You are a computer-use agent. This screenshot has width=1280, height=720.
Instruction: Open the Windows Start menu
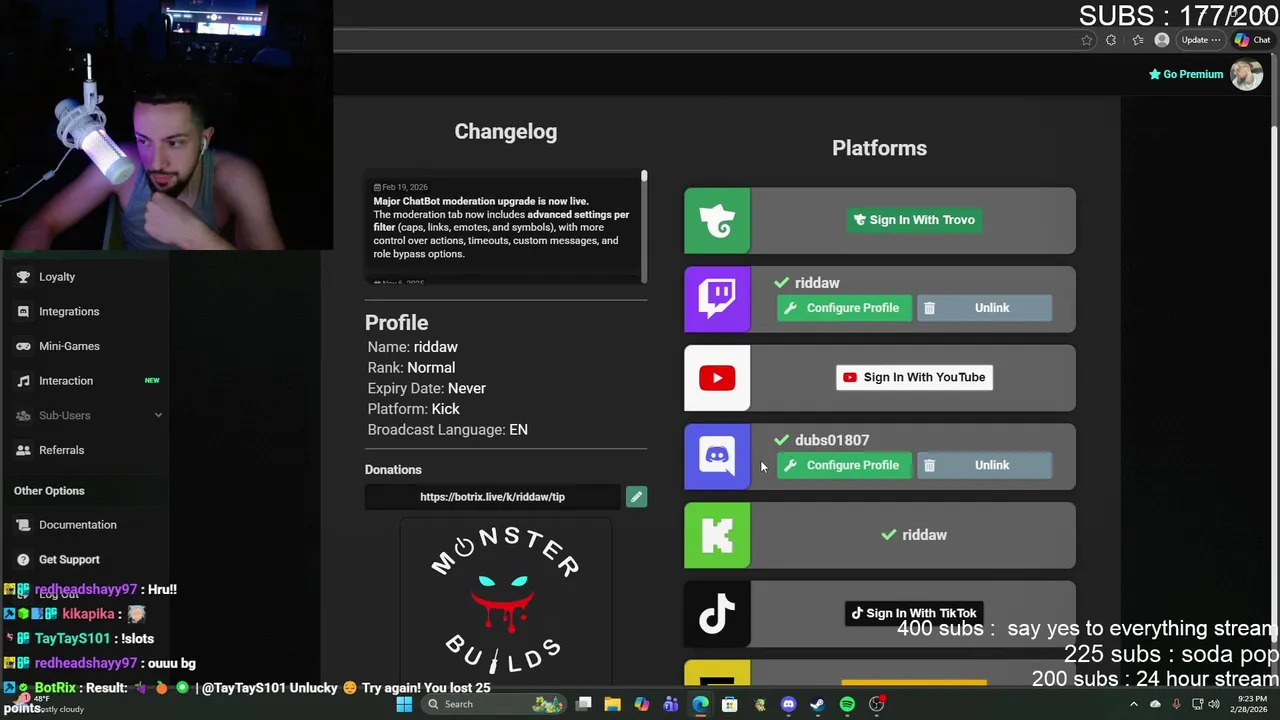pyautogui.click(x=404, y=704)
